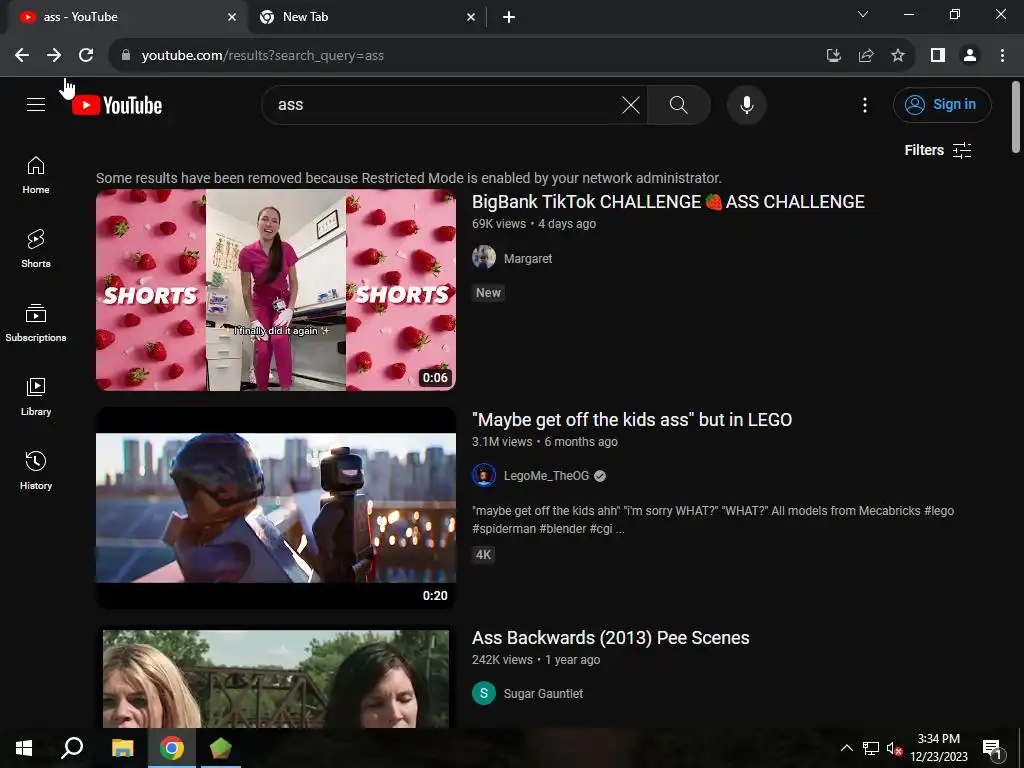Viewport: 1024px width, 768px height.
Task: Reload the page
Action: (x=86, y=56)
